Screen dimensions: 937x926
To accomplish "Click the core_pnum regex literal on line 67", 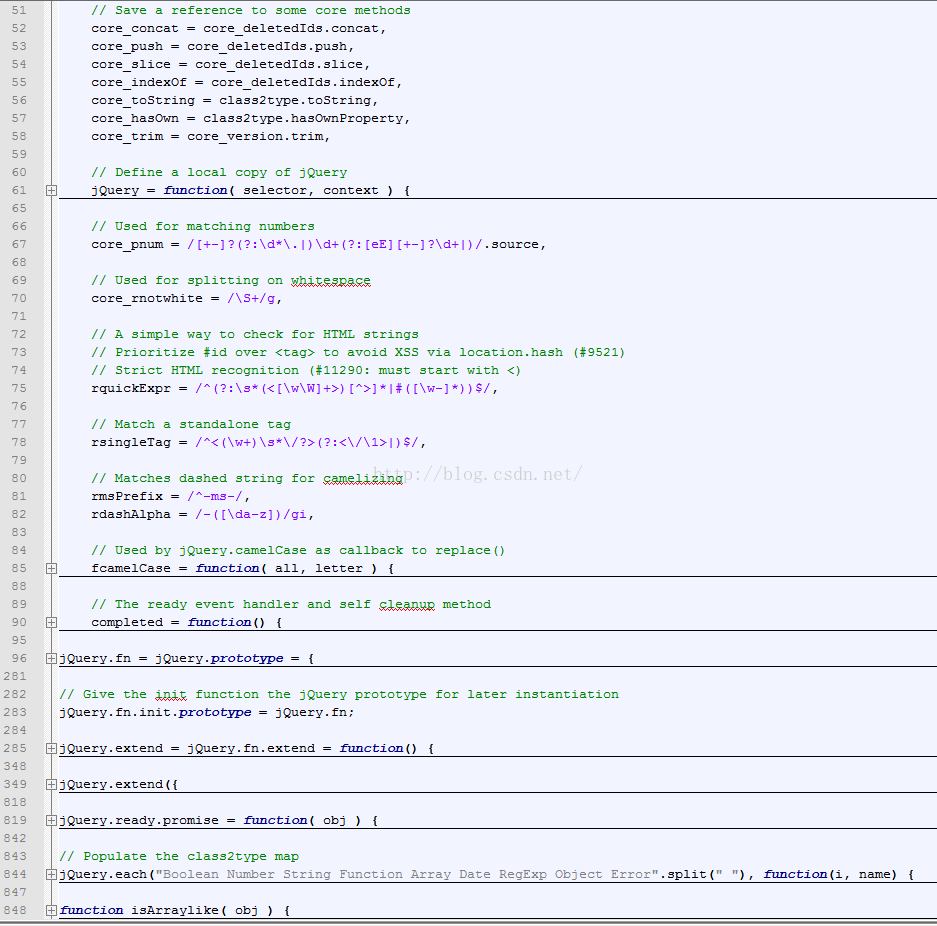I will (x=335, y=244).
